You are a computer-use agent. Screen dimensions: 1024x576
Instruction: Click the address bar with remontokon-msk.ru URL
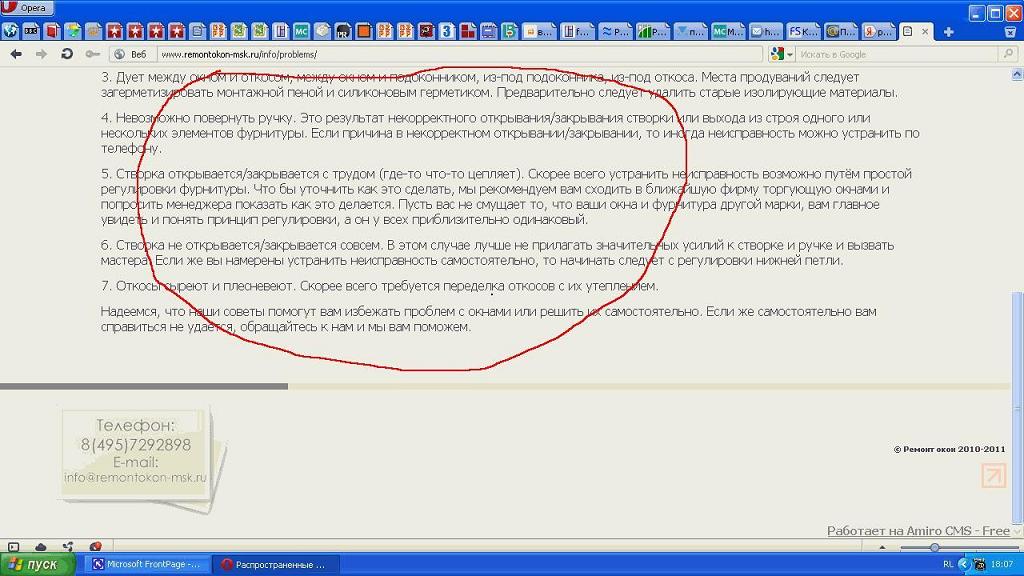click(x=460, y=54)
